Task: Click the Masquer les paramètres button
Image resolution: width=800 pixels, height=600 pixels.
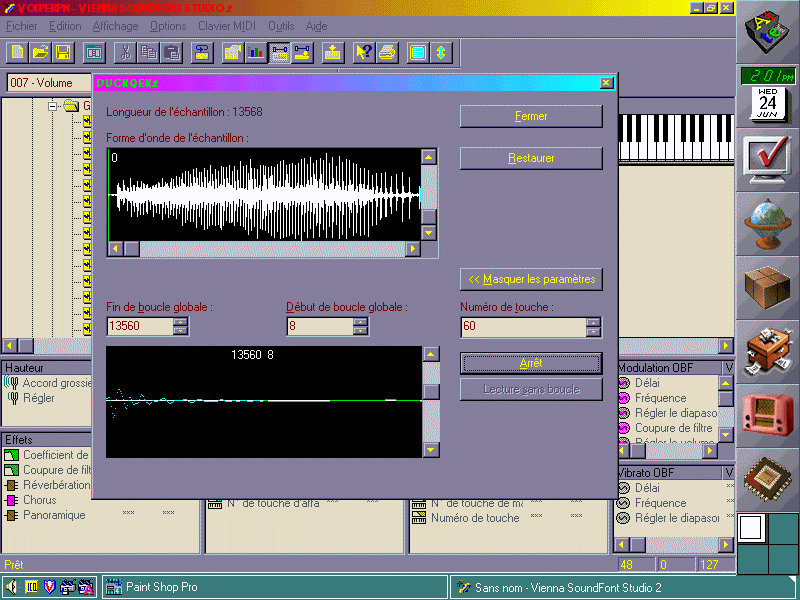Action: [x=531, y=279]
